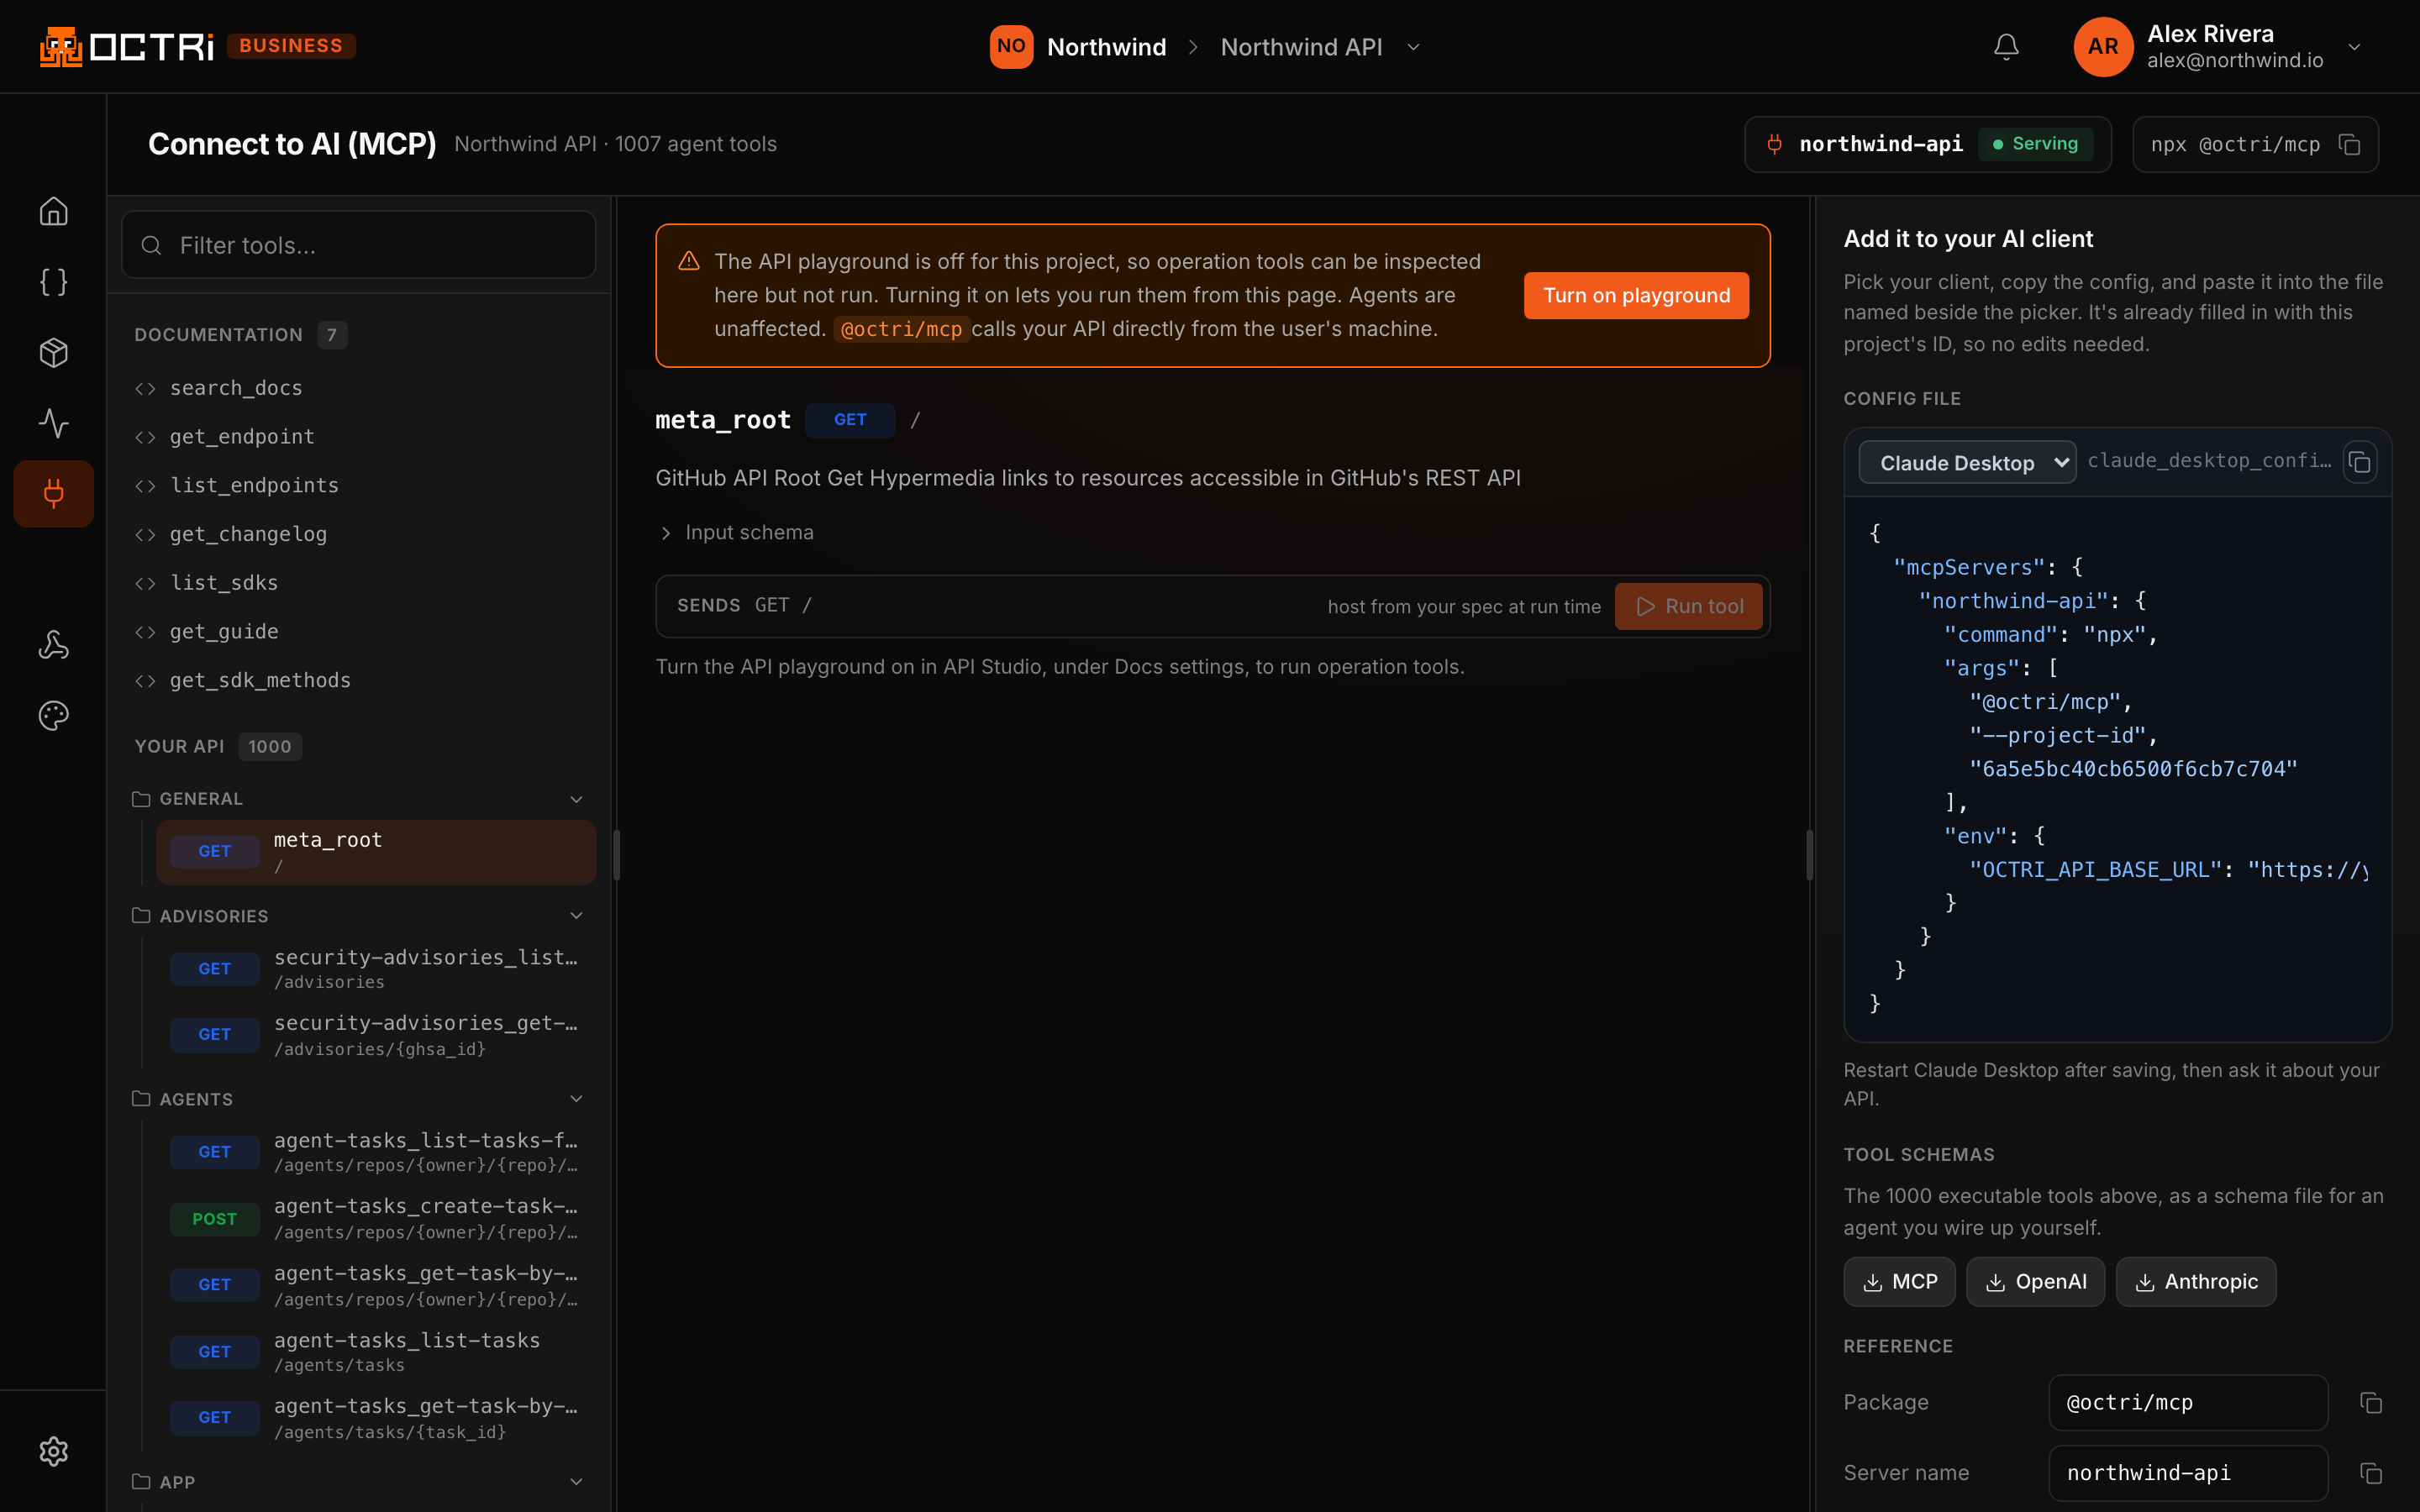Download the Anthropic schema file

point(2196,1282)
